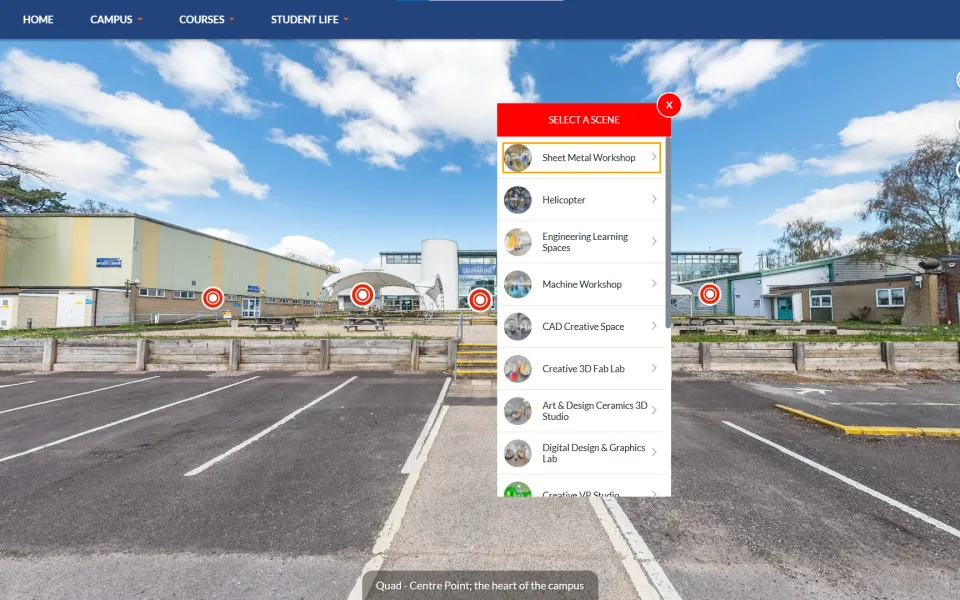Select the Helicopter scene
Viewport: 960px width, 600px height.
tap(581, 200)
